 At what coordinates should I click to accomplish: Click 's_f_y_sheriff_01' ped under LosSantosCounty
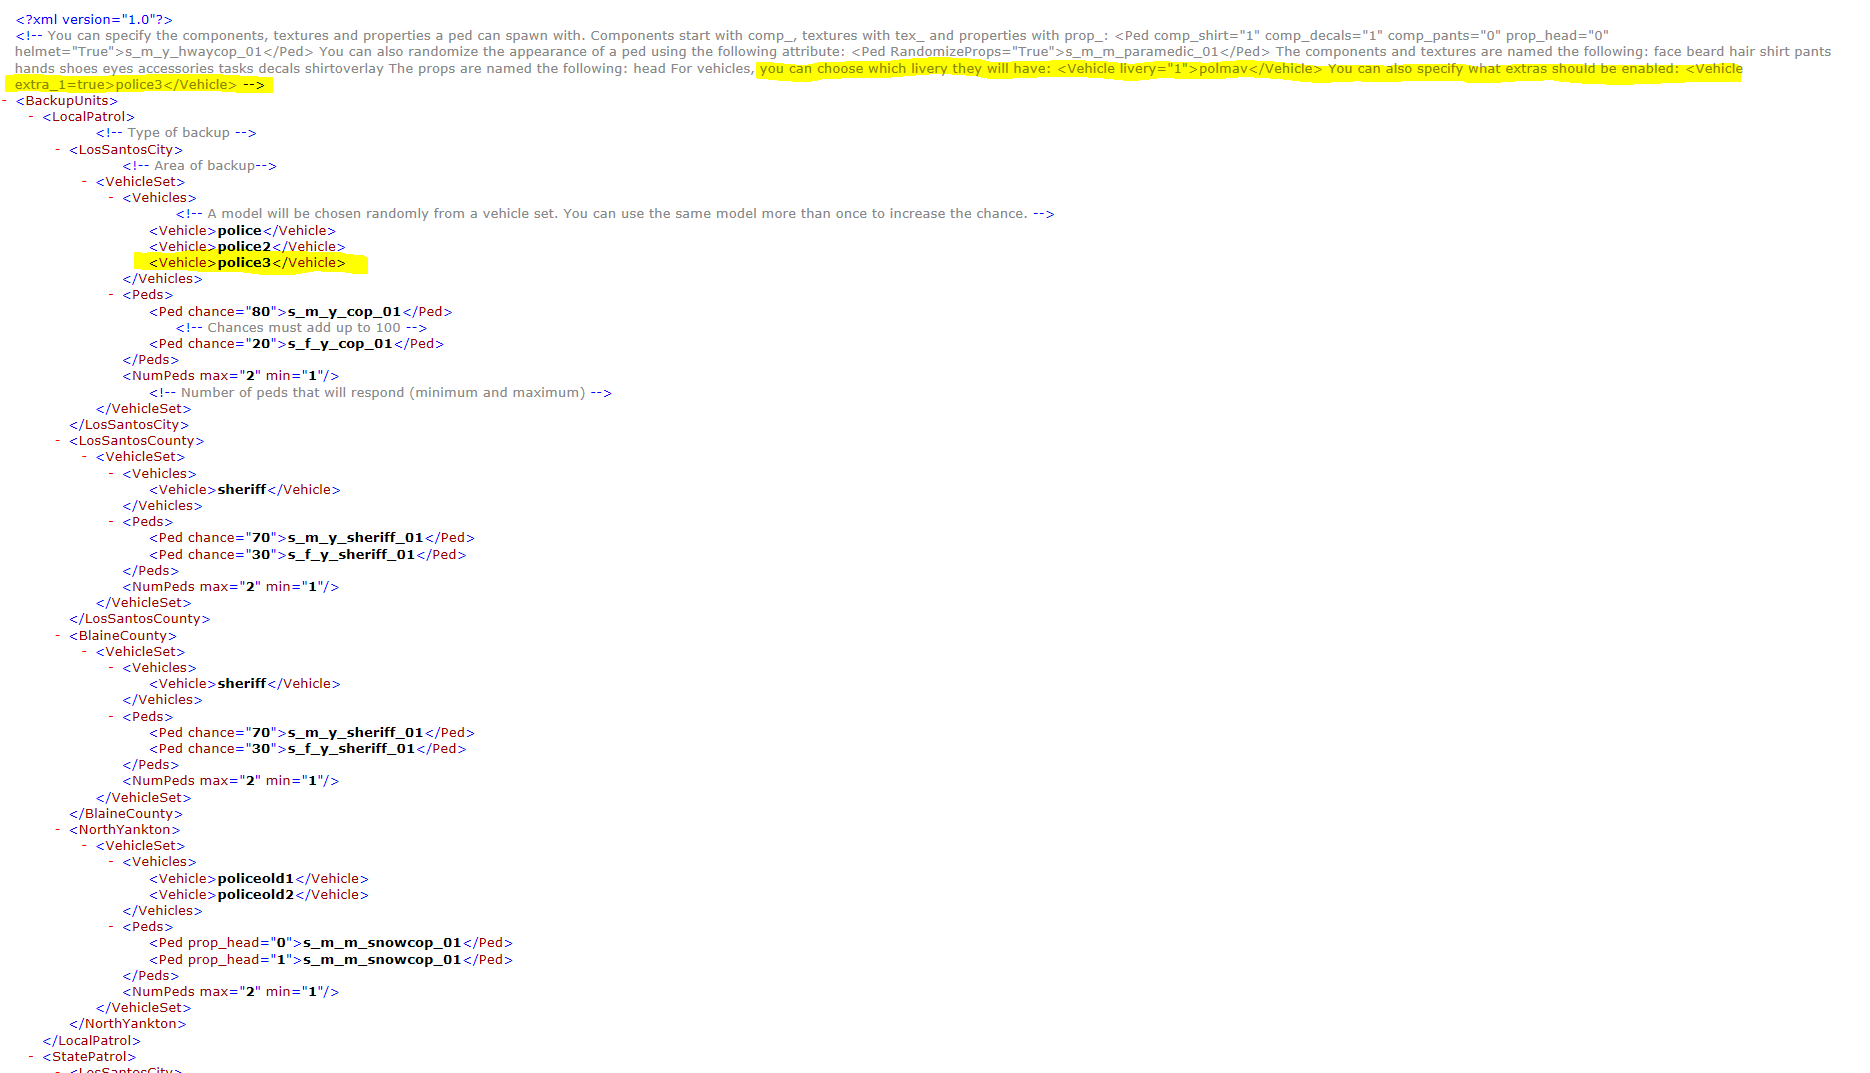coord(352,555)
